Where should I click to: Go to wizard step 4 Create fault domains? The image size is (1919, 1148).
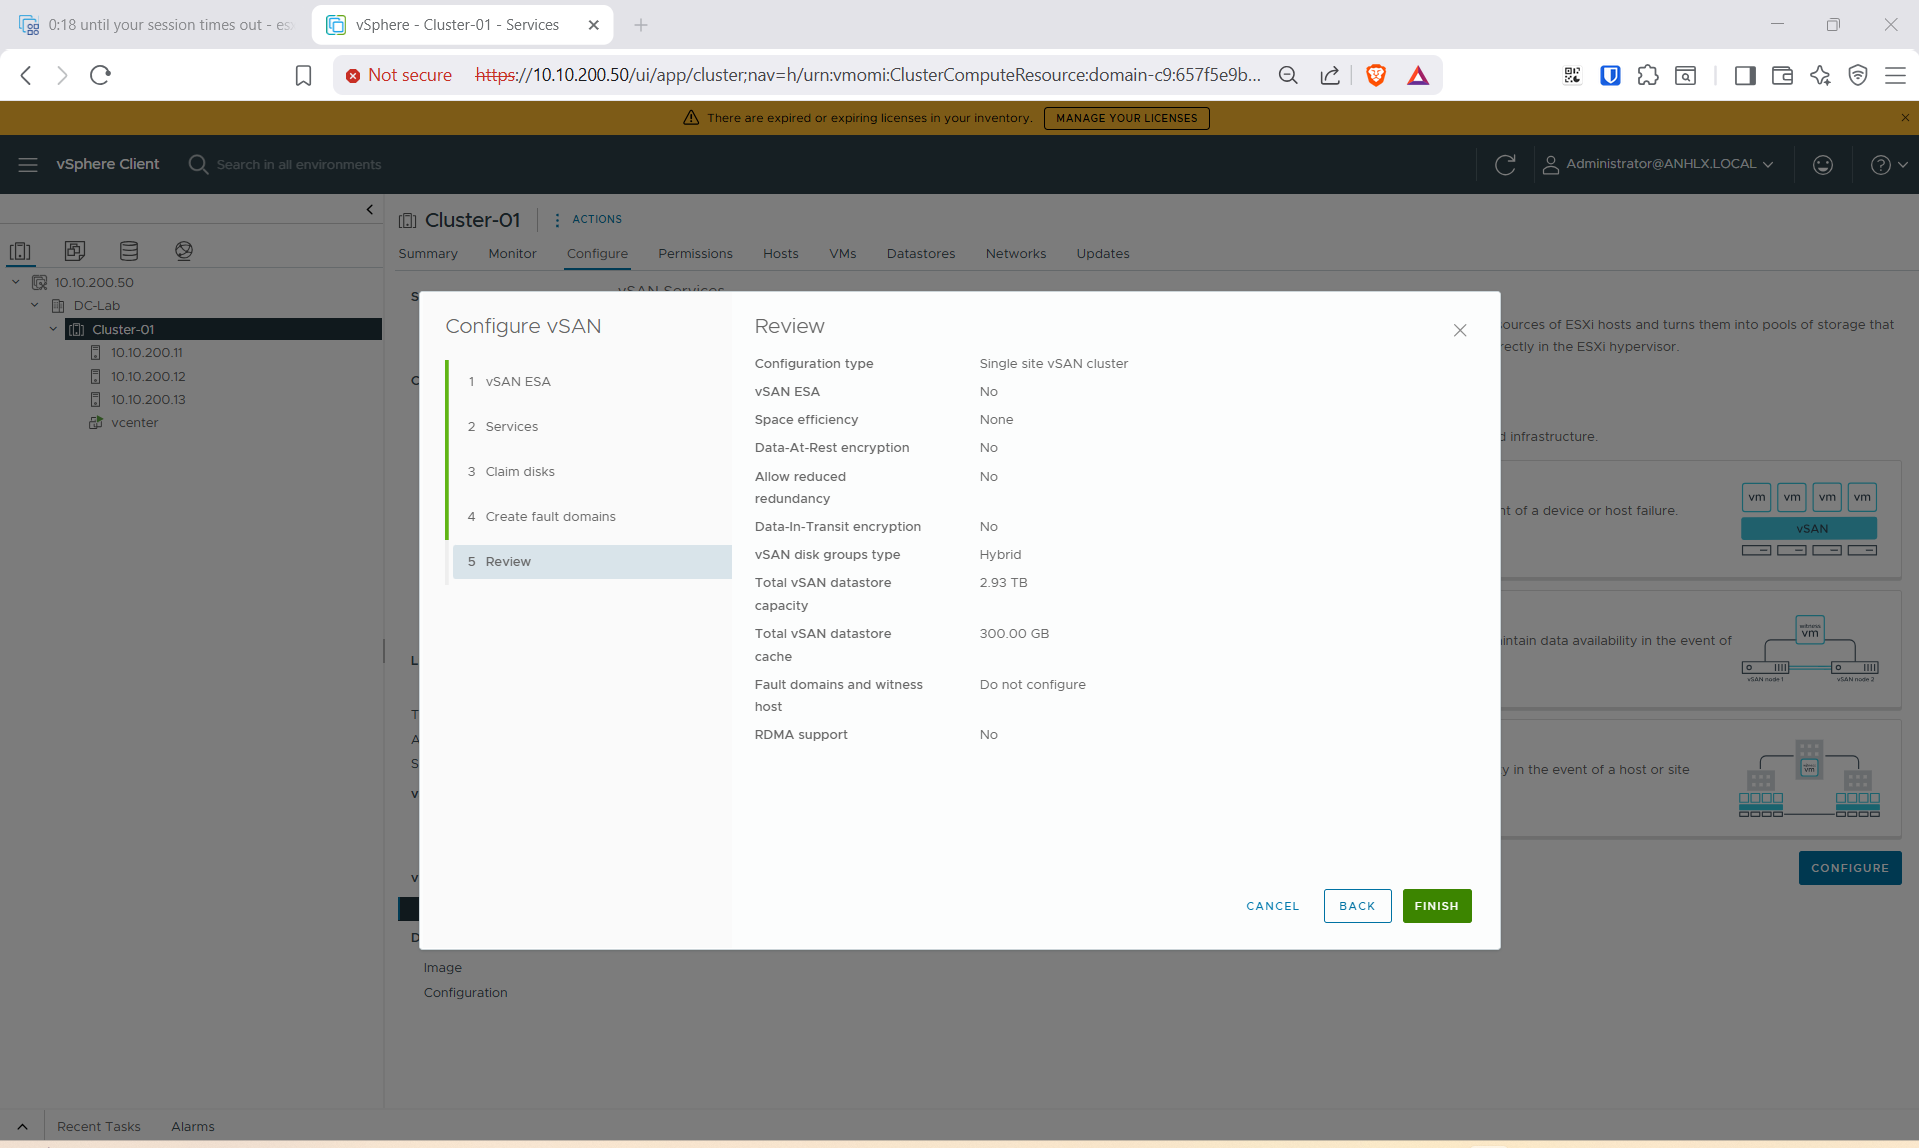592,516
